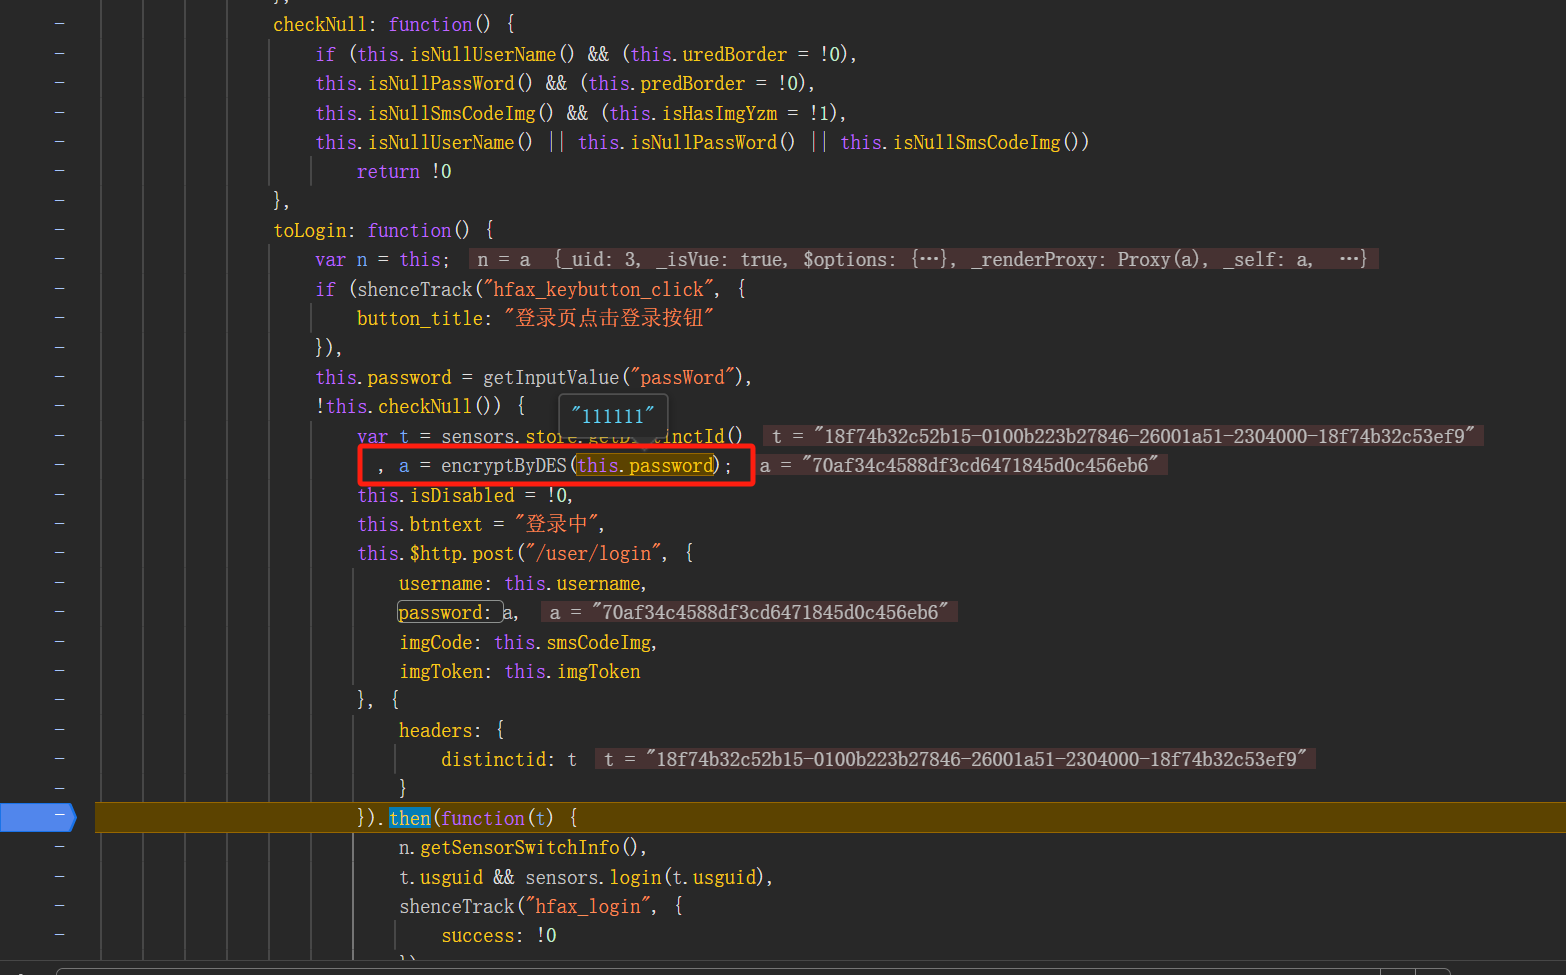Image resolution: width=1566 pixels, height=975 pixels.
Task: Click the 'imgCode: this.smsCodeImg' line
Action: 527,642
